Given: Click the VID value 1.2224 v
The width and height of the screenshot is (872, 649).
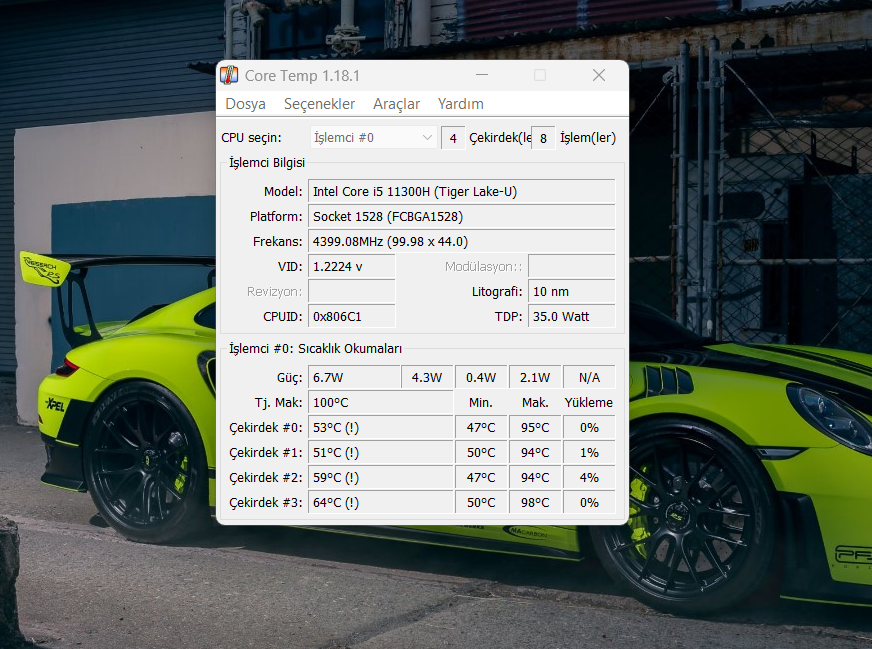Looking at the screenshot, I should click(x=351, y=266).
